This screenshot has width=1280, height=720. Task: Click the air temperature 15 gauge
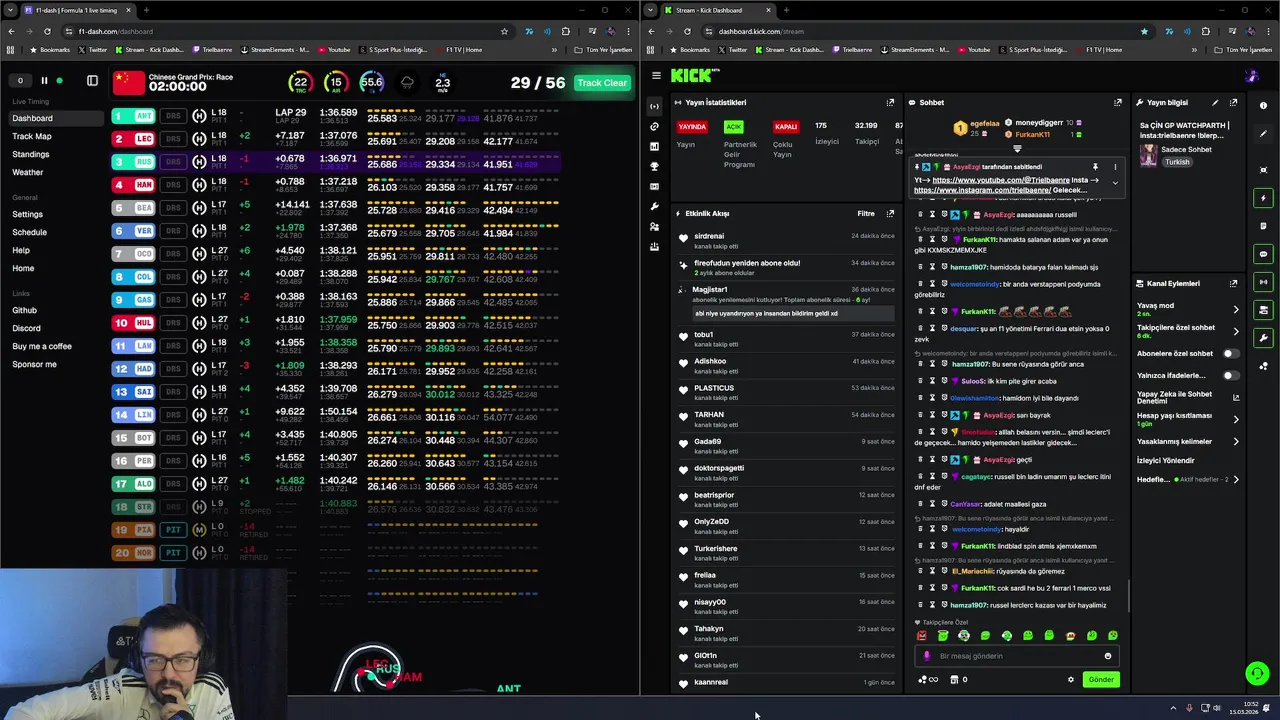tap(336, 83)
